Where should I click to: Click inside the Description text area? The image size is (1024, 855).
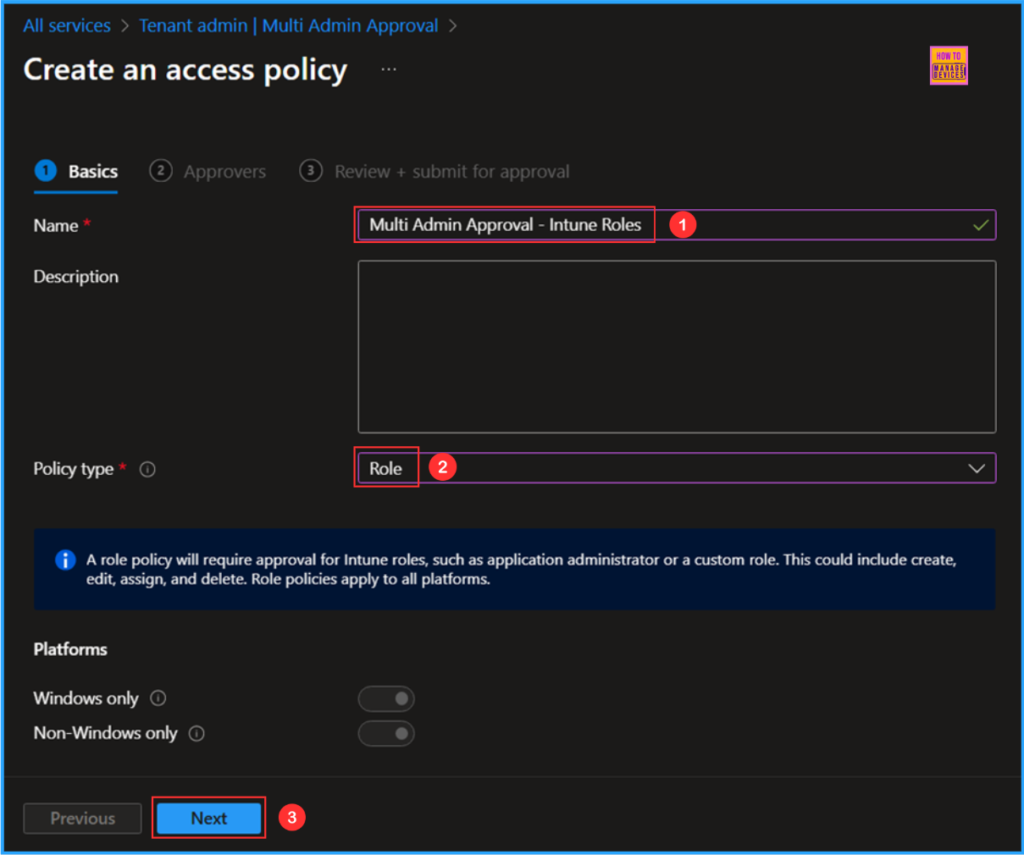point(677,347)
